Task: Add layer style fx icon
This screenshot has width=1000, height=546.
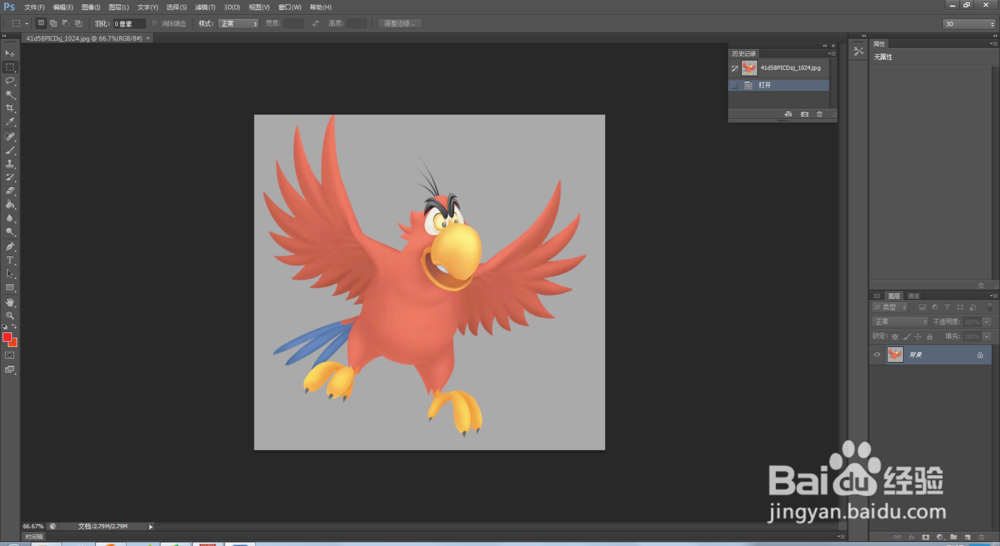Action: click(911, 538)
